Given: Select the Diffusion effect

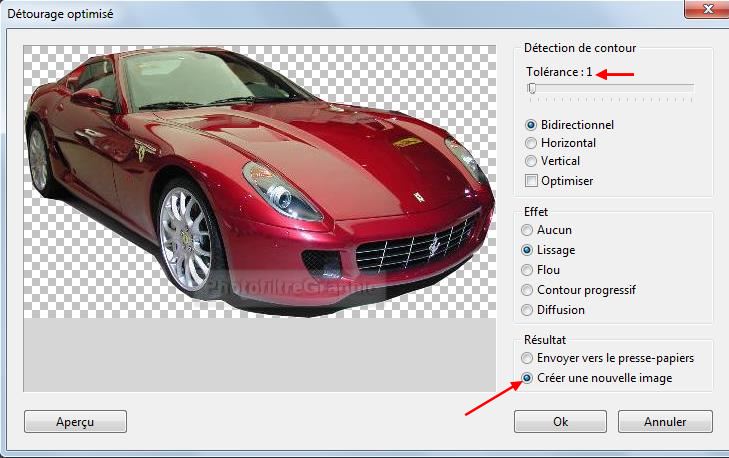Looking at the screenshot, I should pyautogui.click(x=528, y=310).
